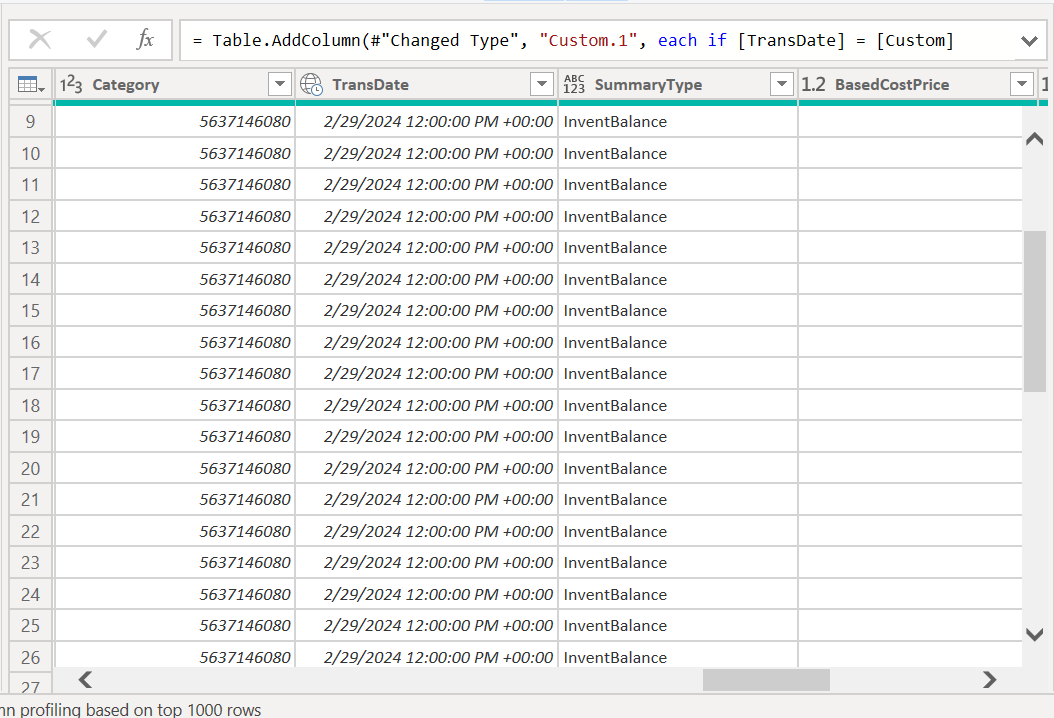The height and width of the screenshot is (718, 1054).
Task: Change TransDate column datetimezone type icon
Action: coord(311,85)
